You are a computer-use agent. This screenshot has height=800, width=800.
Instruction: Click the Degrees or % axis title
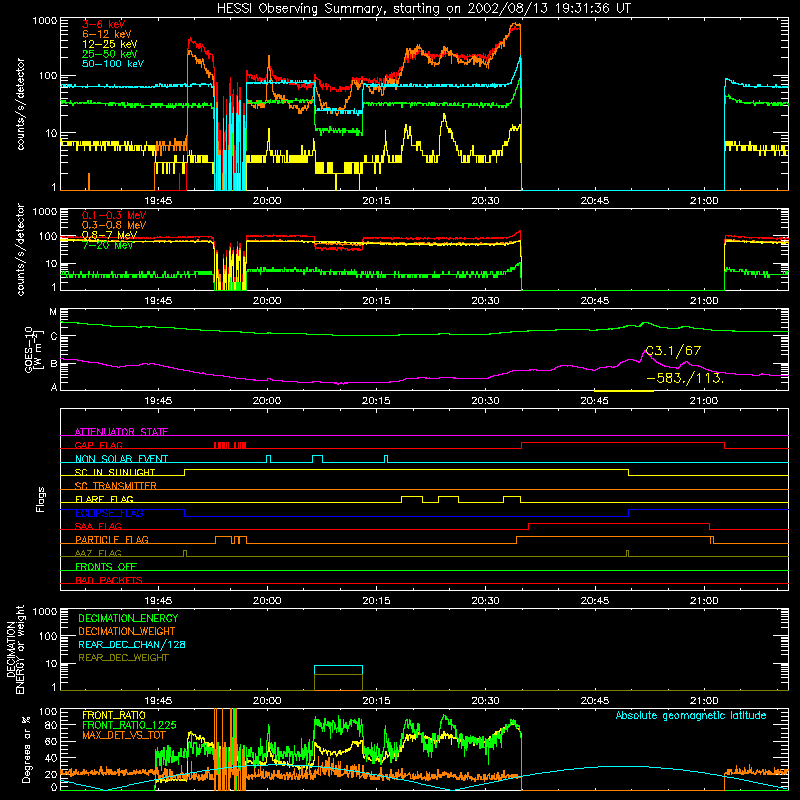26,749
